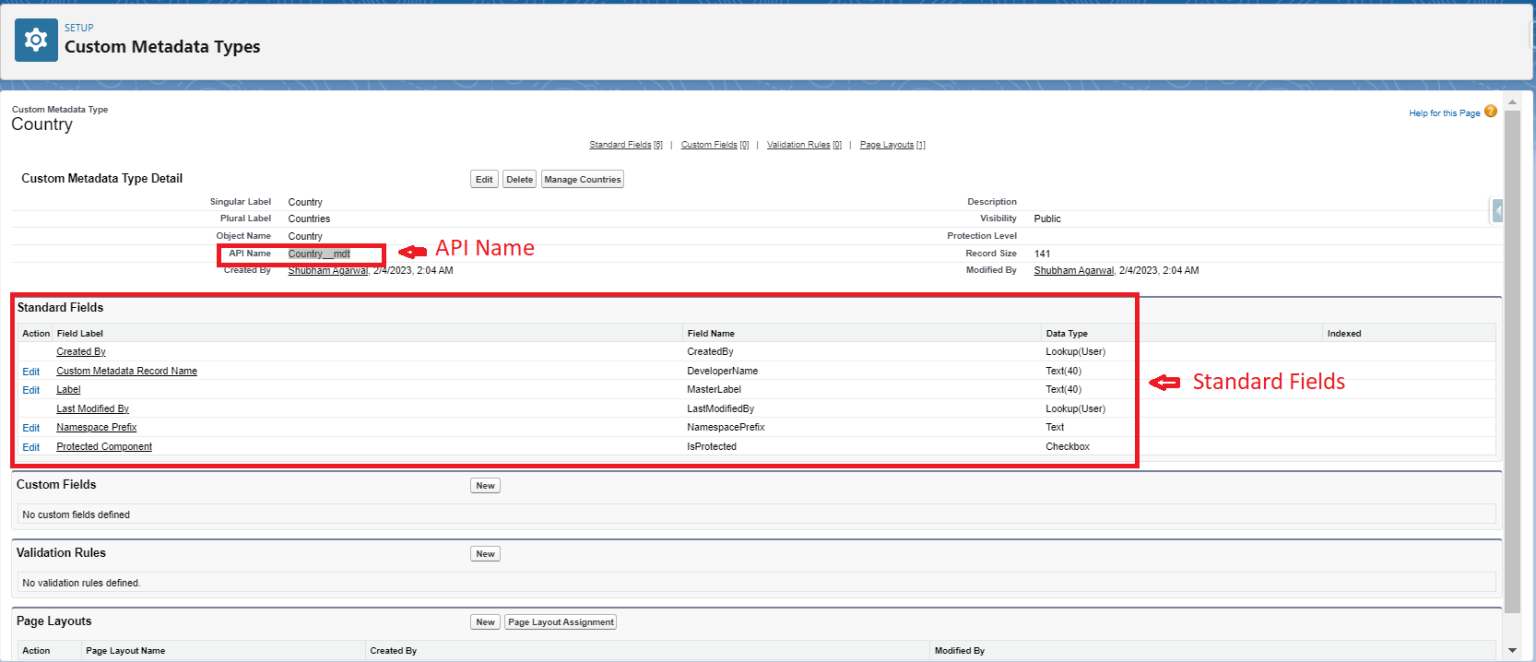Open Shubham Agarwal's Created By profile link
This screenshot has width=1536, height=662.
click(329, 270)
